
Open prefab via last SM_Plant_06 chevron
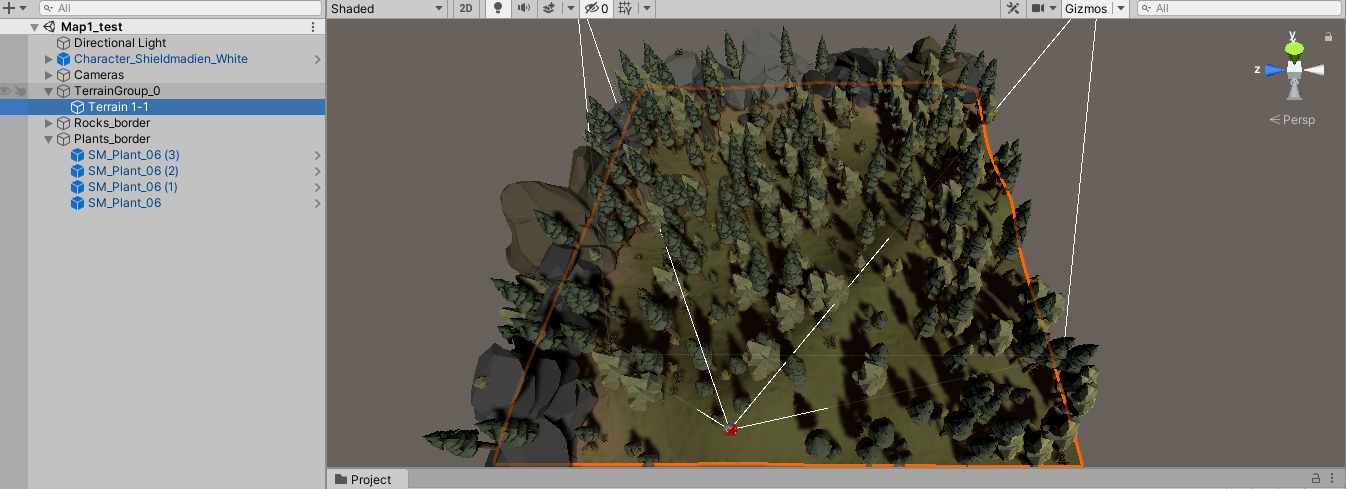318,203
